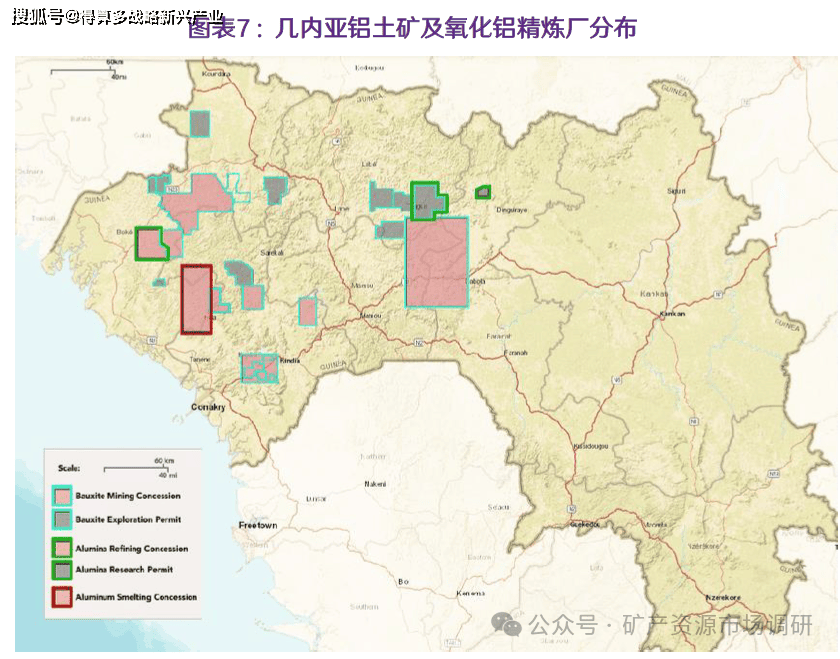This screenshot has width=840, height=659.
Task: Select the Alumina Research Permit legend icon
Action: pyautogui.click(x=62, y=570)
